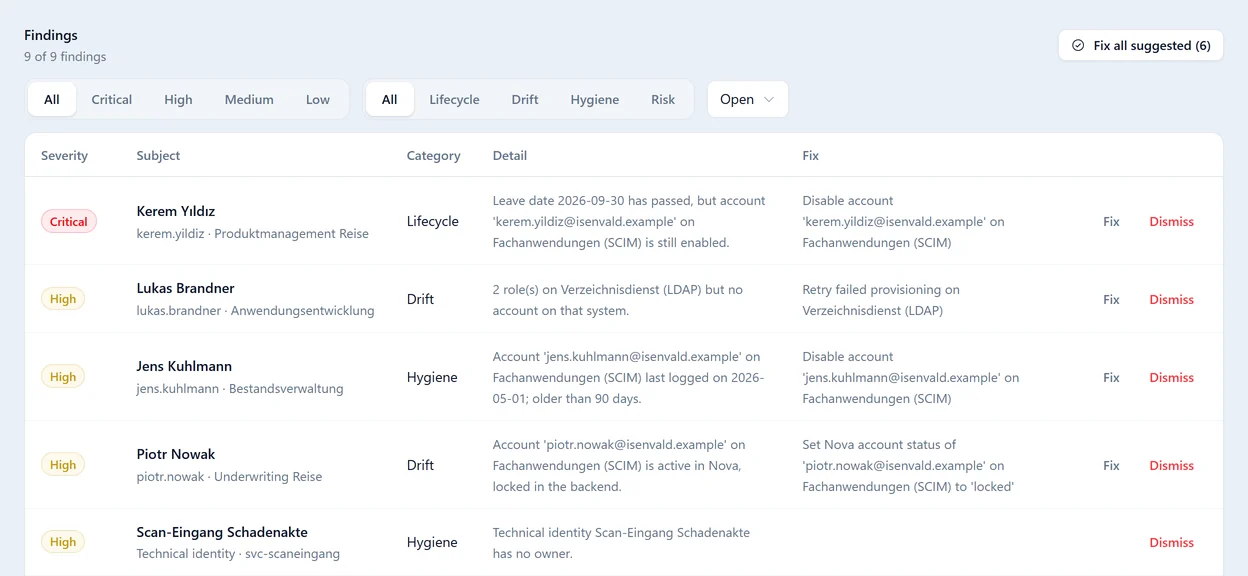Click fix text 'Retry failed provisioning on Verzeichnisdienst'
The height and width of the screenshot is (576, 1248).
(881, 300)
